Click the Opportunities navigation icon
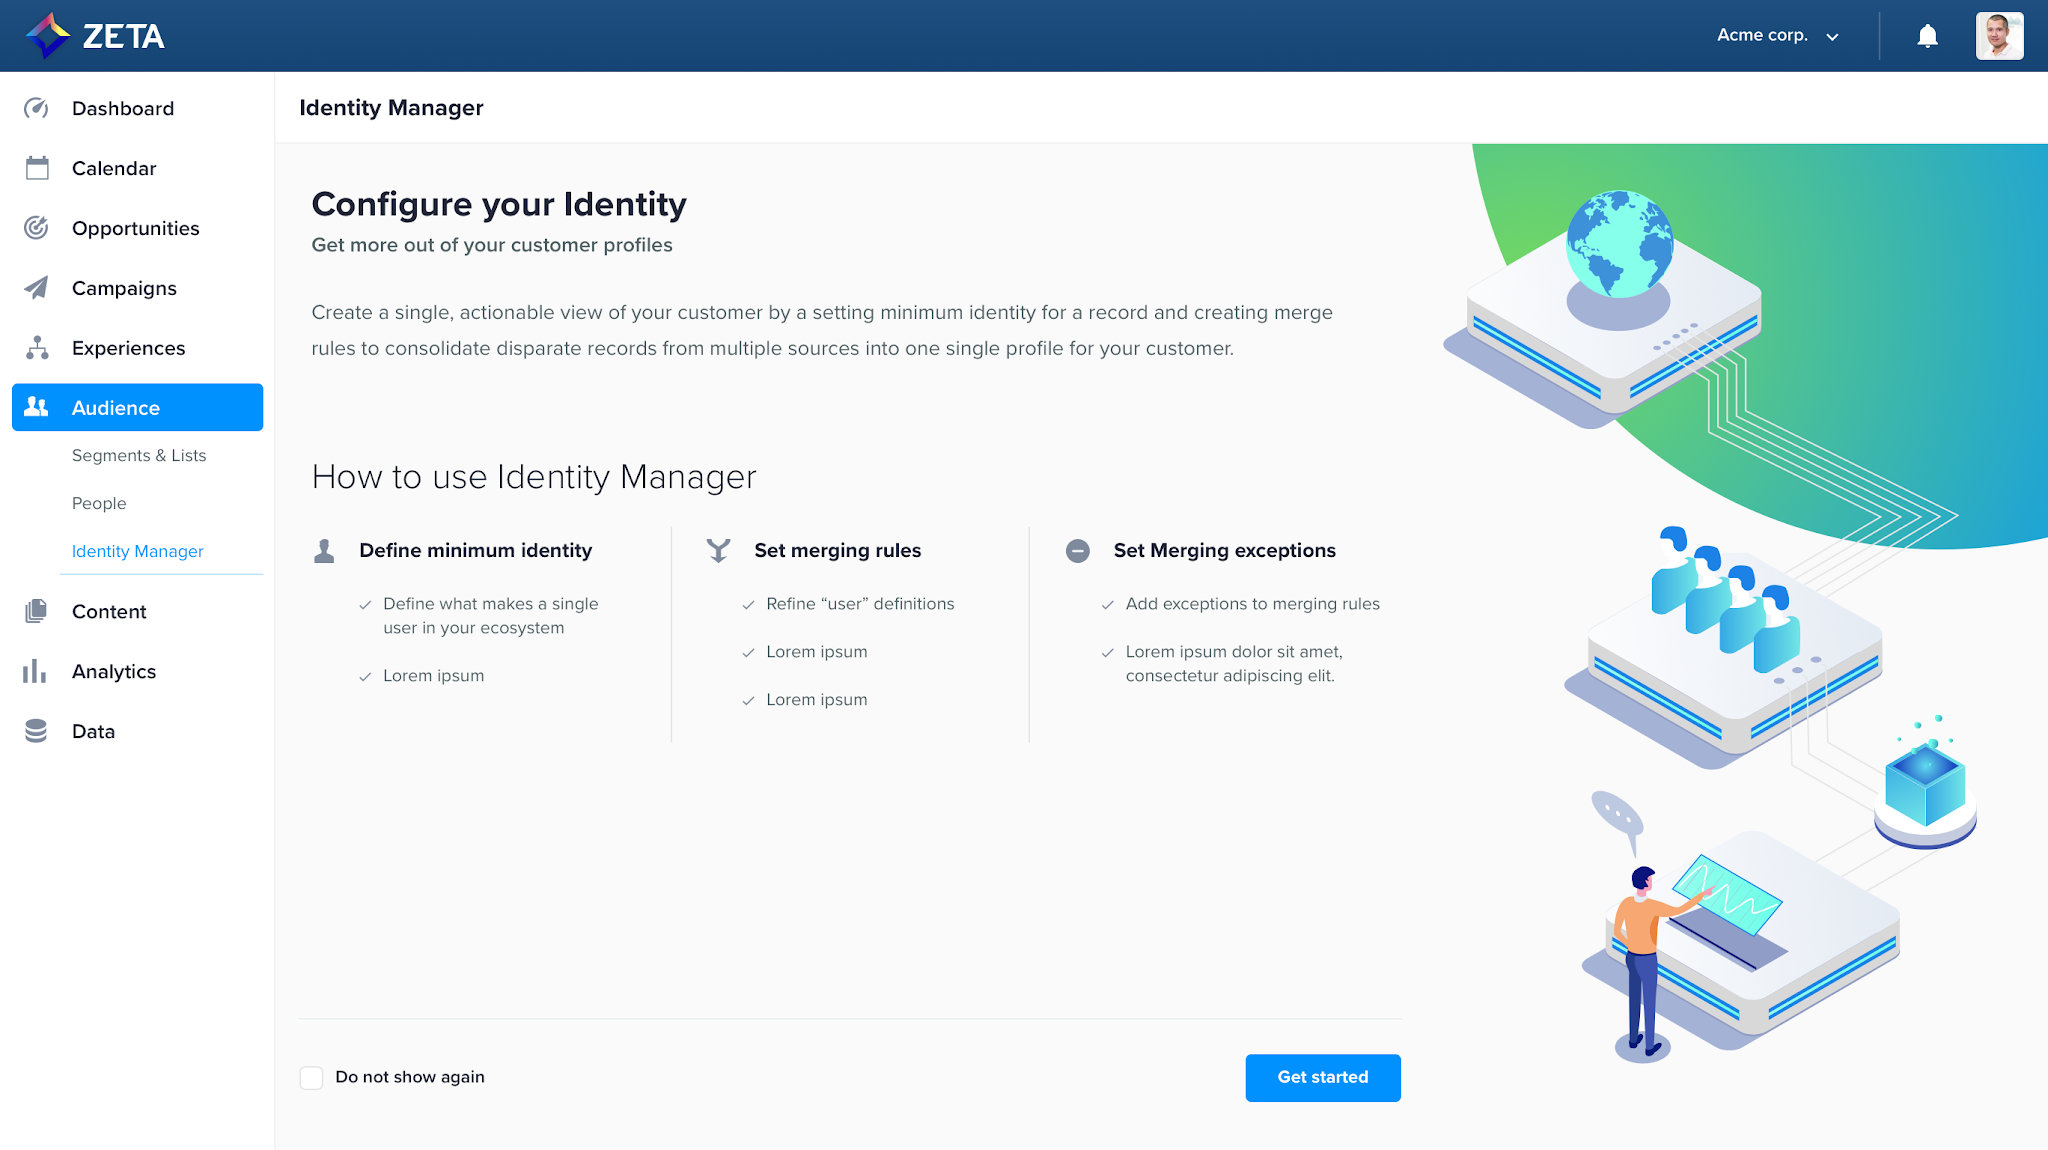Viewport: 2048px width, 1150px height. (x=37, y=228)
